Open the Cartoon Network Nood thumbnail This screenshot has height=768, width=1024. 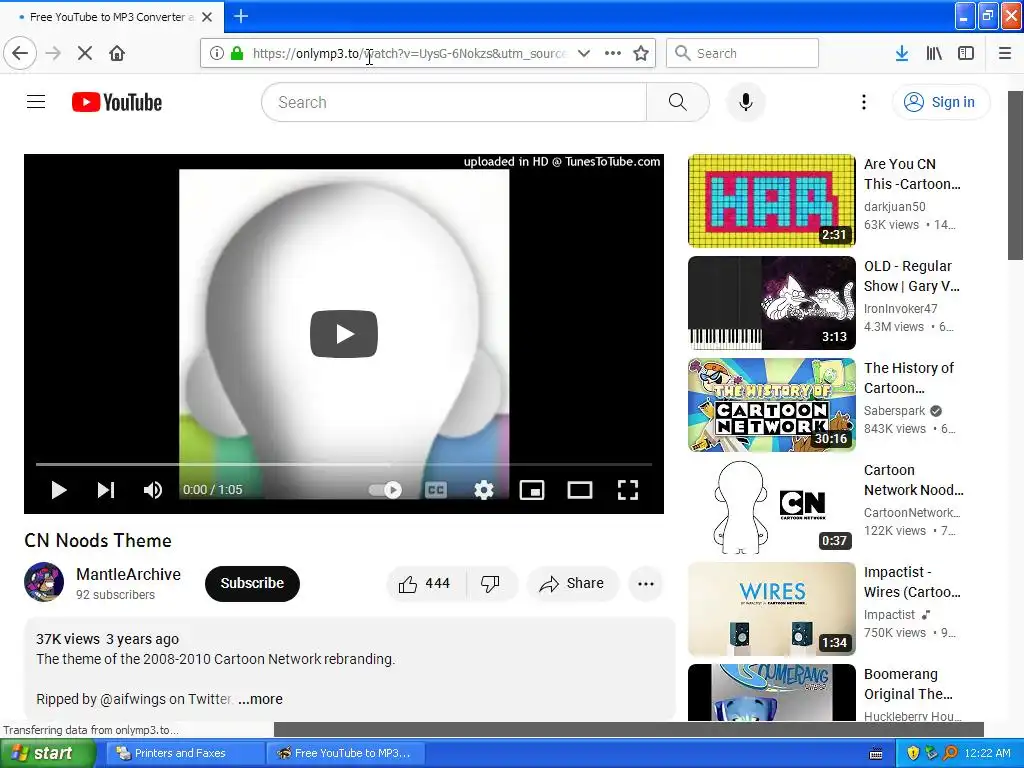point(771,507)
